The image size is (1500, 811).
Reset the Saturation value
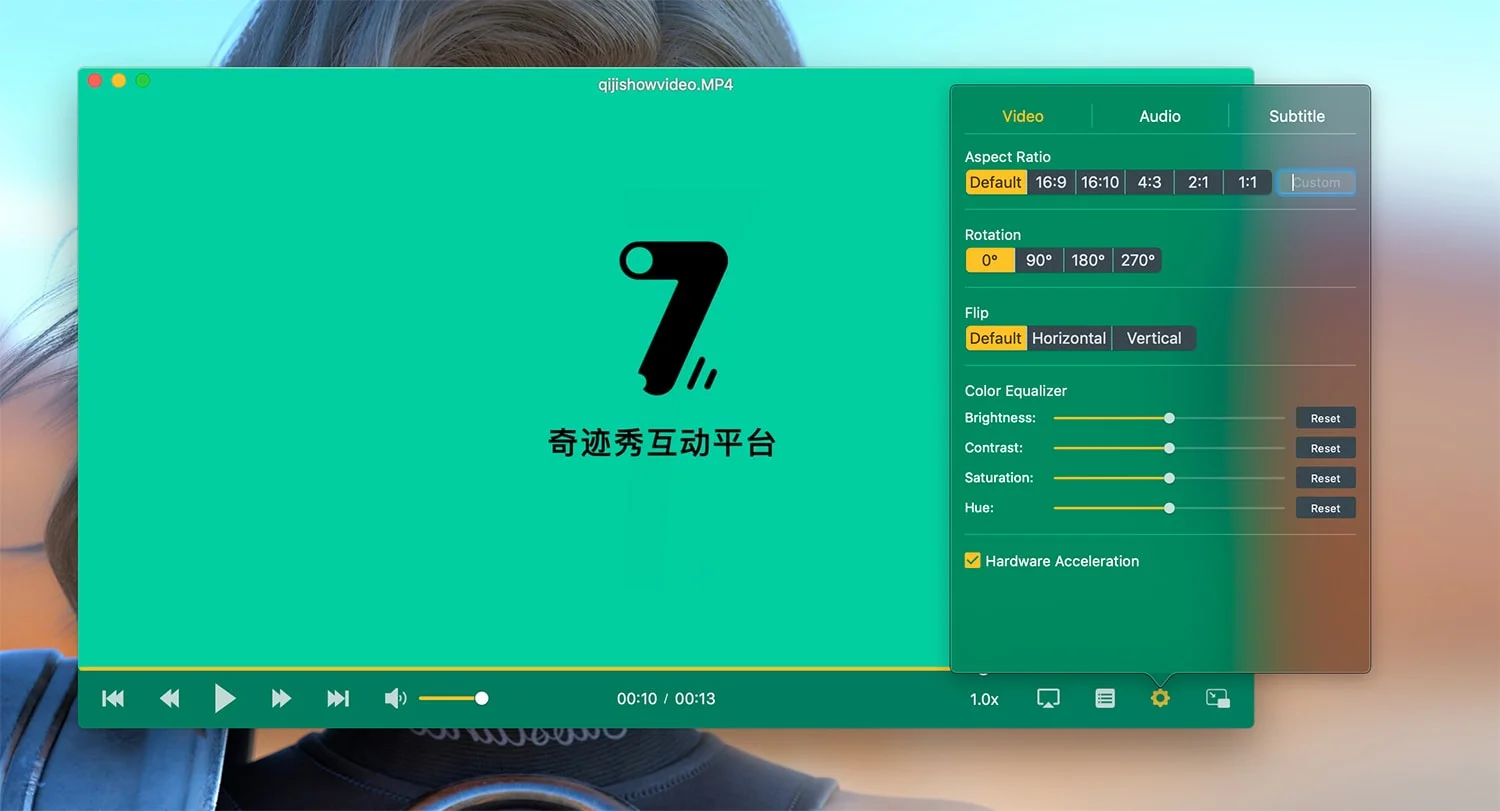pyautogui.click(x=1325, y=478)
